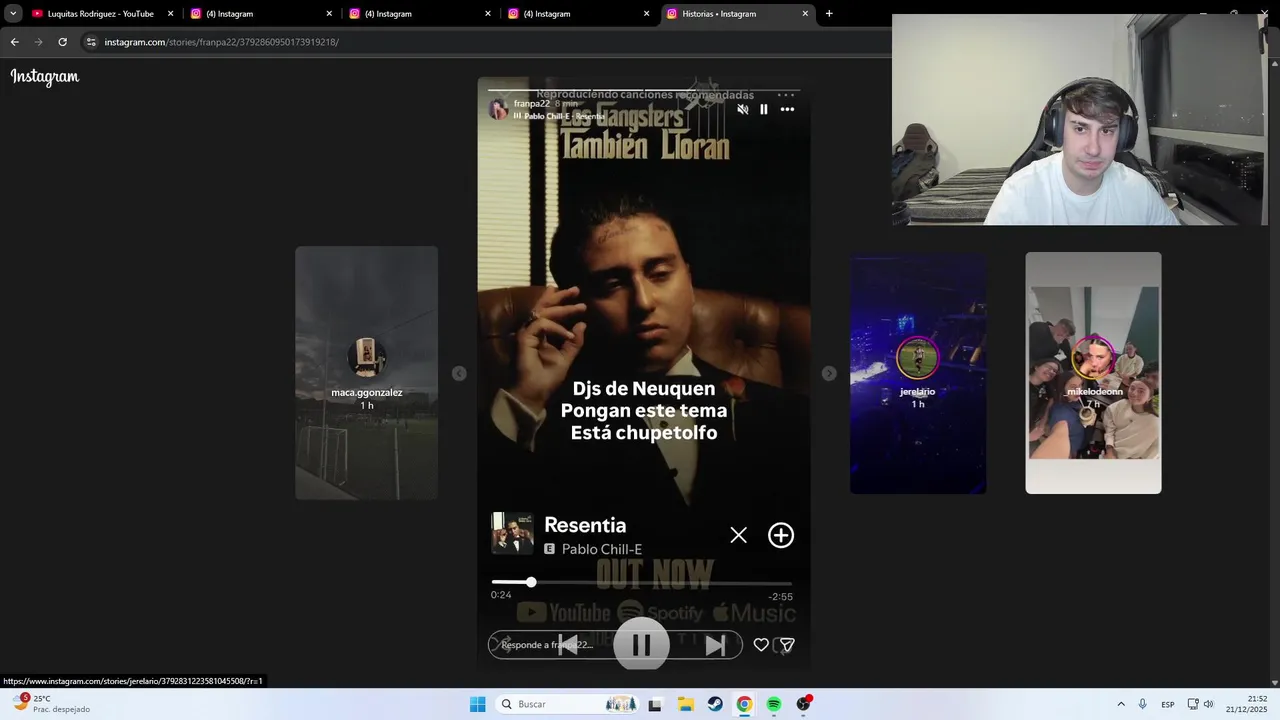Screen dimensions: 1280x720
Task: Close the Luquitas Rodriguez YouTube tab
Action: (x=170, y=14)
